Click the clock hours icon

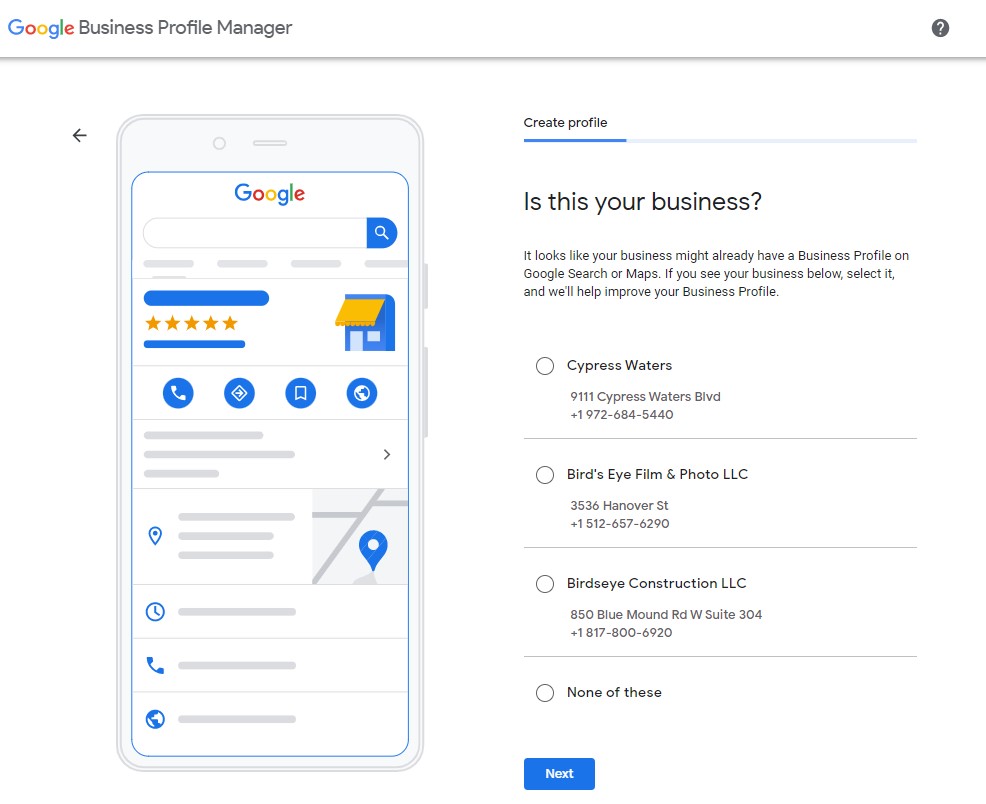[x=155, y=612]
